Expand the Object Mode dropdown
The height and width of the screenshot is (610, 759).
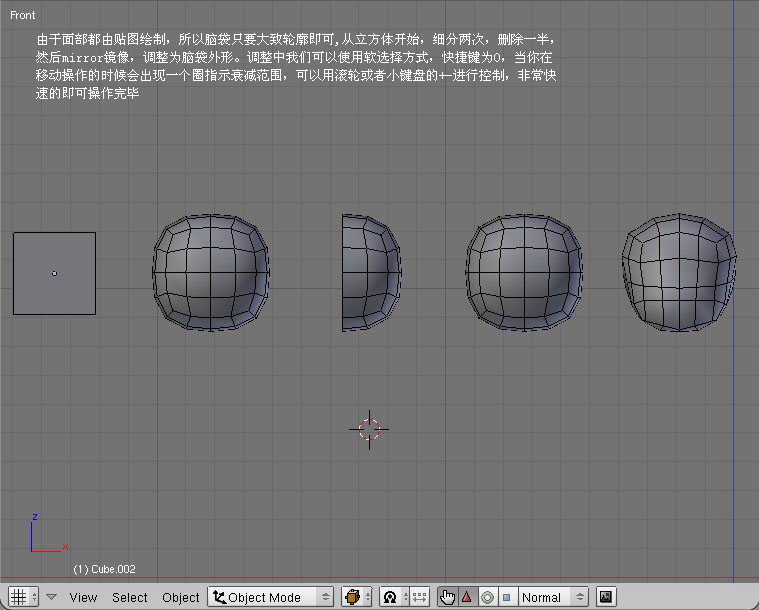point(270,597)
